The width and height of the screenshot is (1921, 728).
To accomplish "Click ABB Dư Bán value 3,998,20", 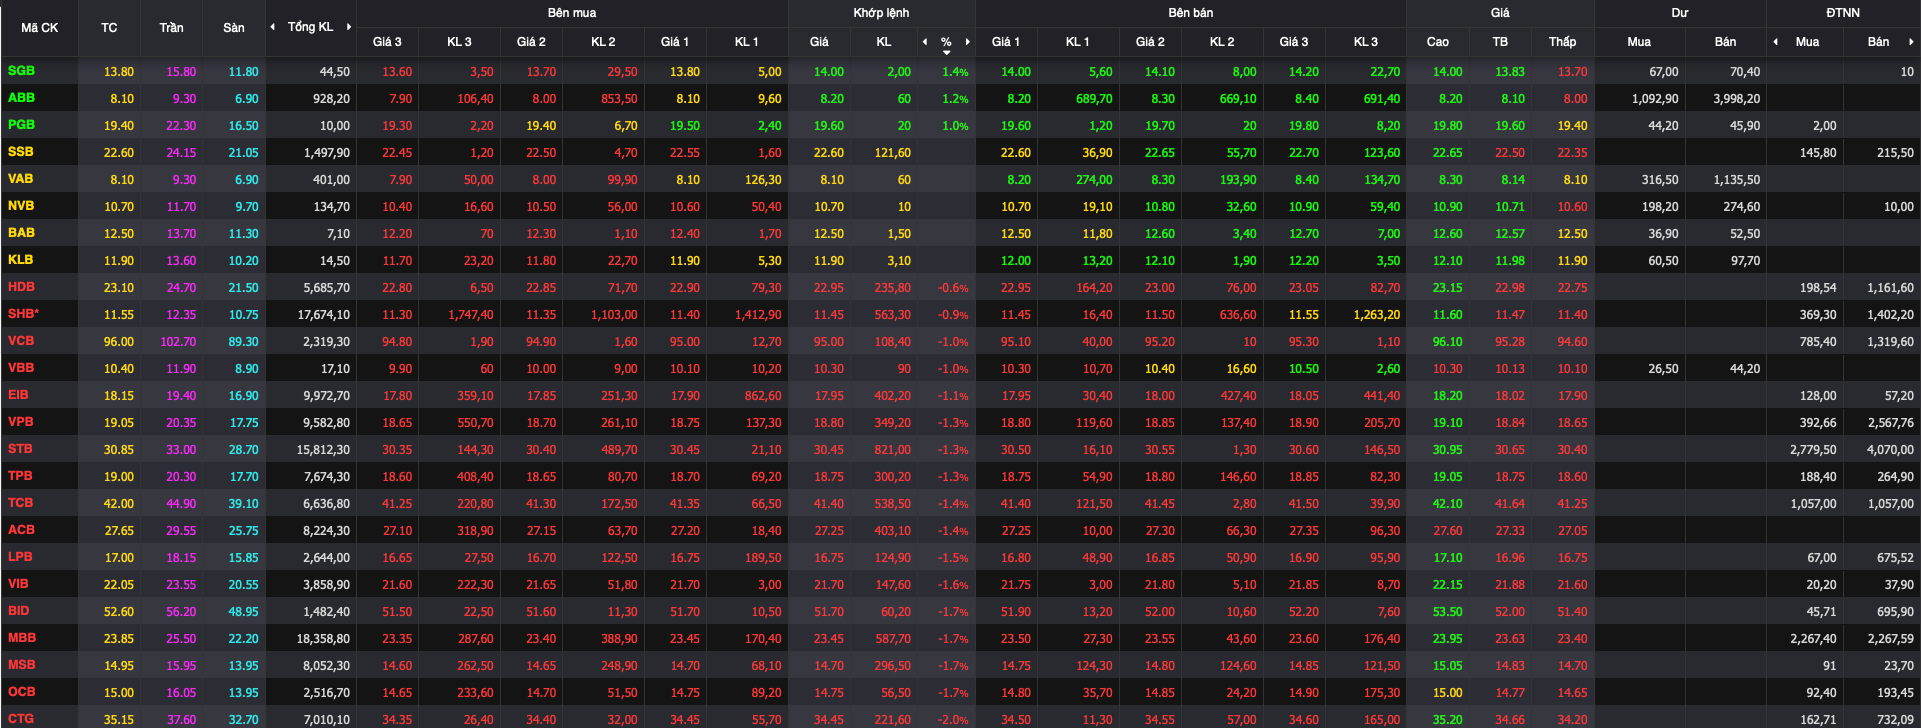I will coord(1736,99).
